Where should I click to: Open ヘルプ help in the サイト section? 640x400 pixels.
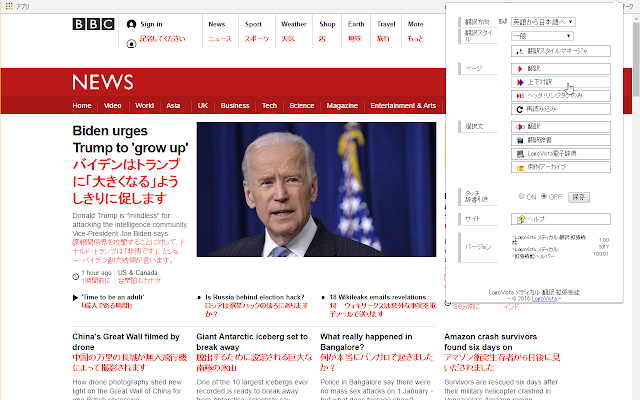561,219
